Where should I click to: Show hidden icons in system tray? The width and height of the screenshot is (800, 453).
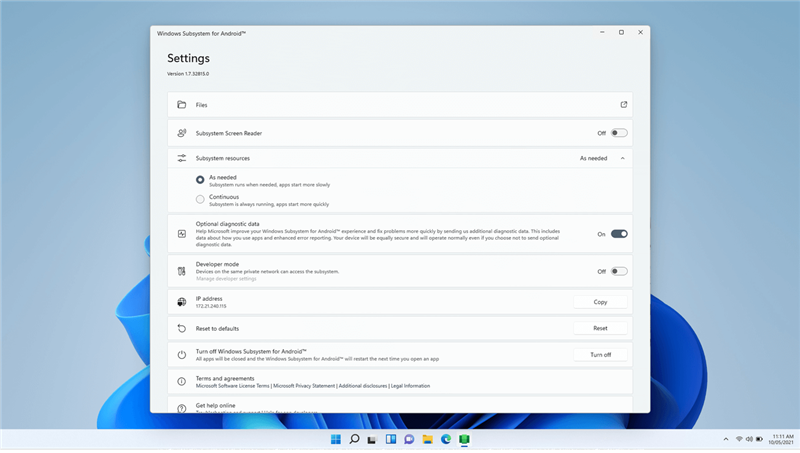coord(725,439)
